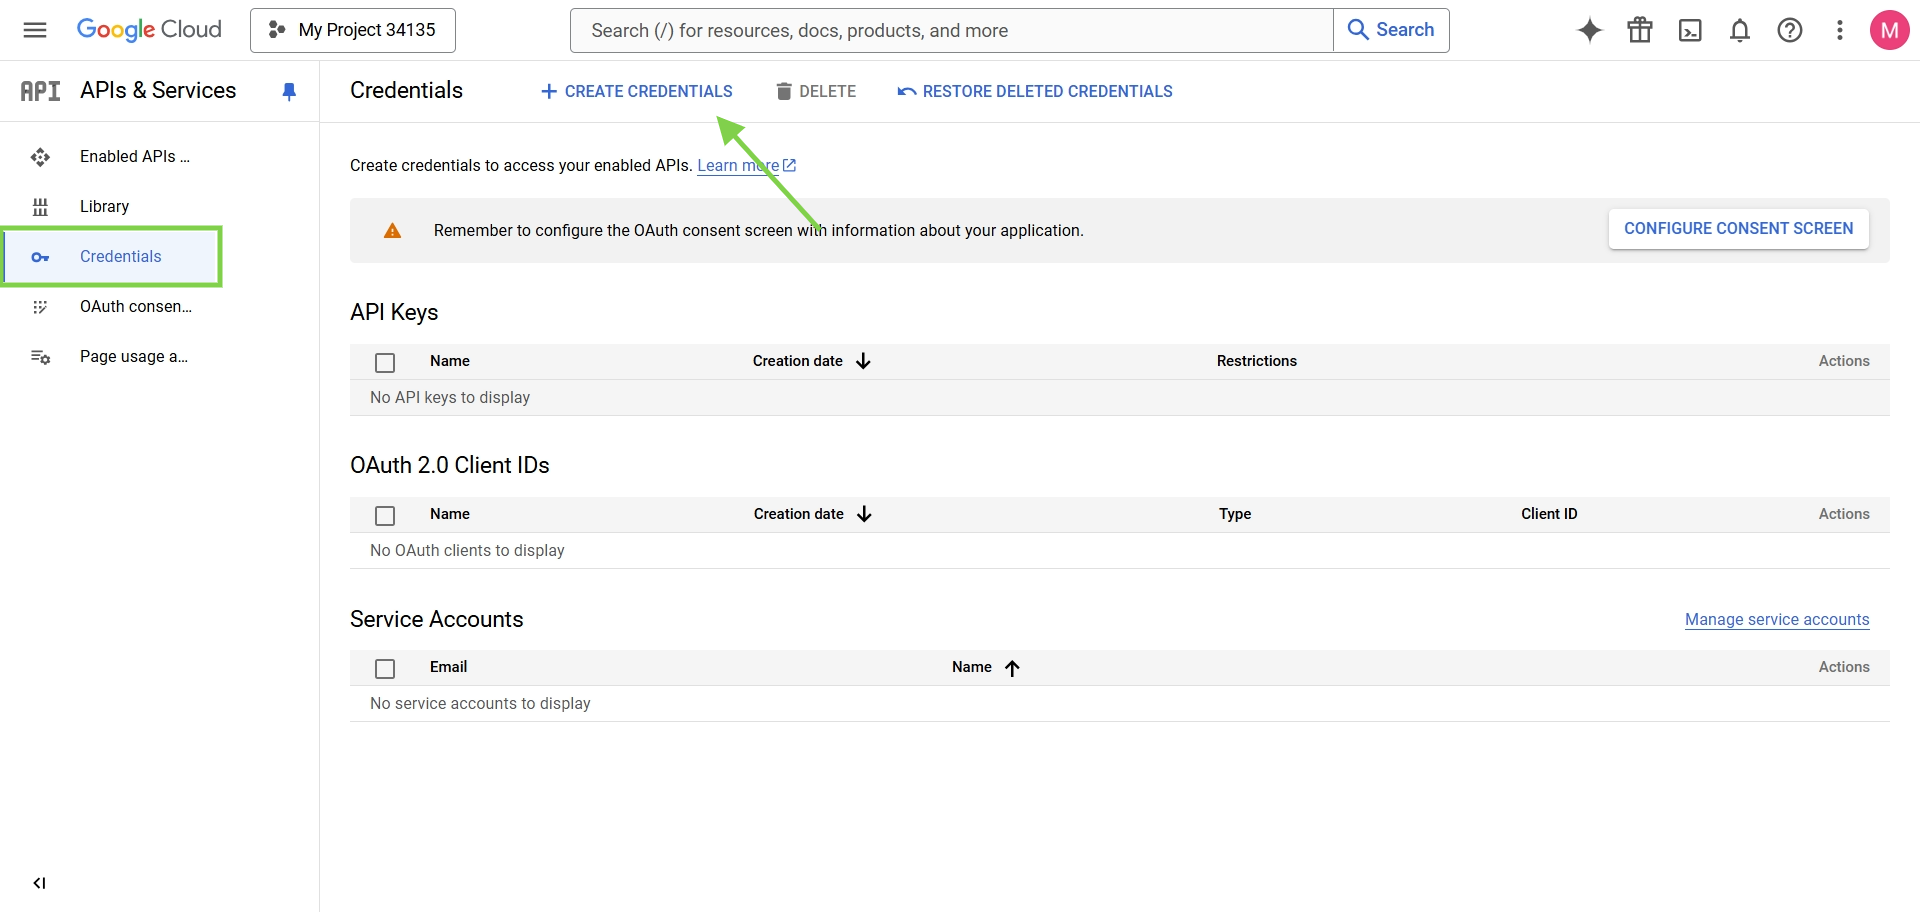This screenshot has height=912, width=1920.
Task: Open OAuth consent screen page
Action: (x=136, y=307)
